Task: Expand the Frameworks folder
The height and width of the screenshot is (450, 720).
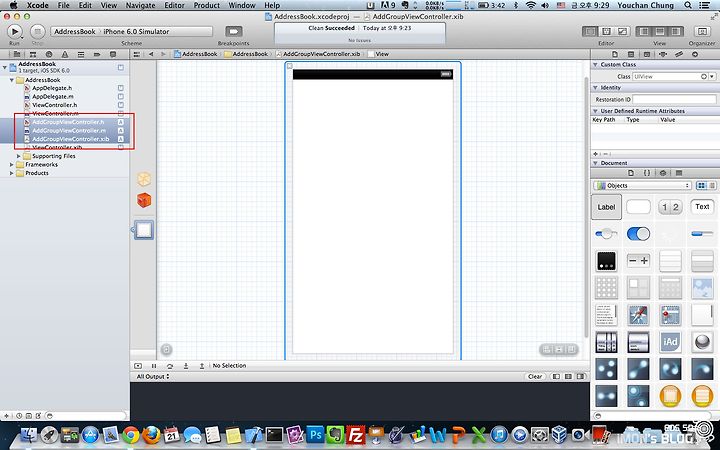Action: click(12, 164)
